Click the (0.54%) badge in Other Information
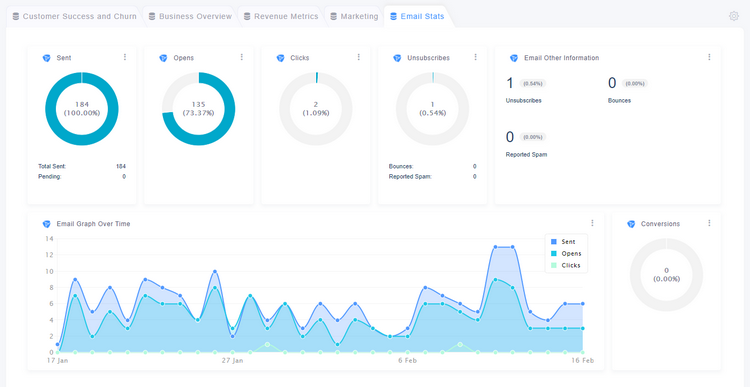This screenshot has width=750, height=387. pyautogui.click(x=533, y=83)
